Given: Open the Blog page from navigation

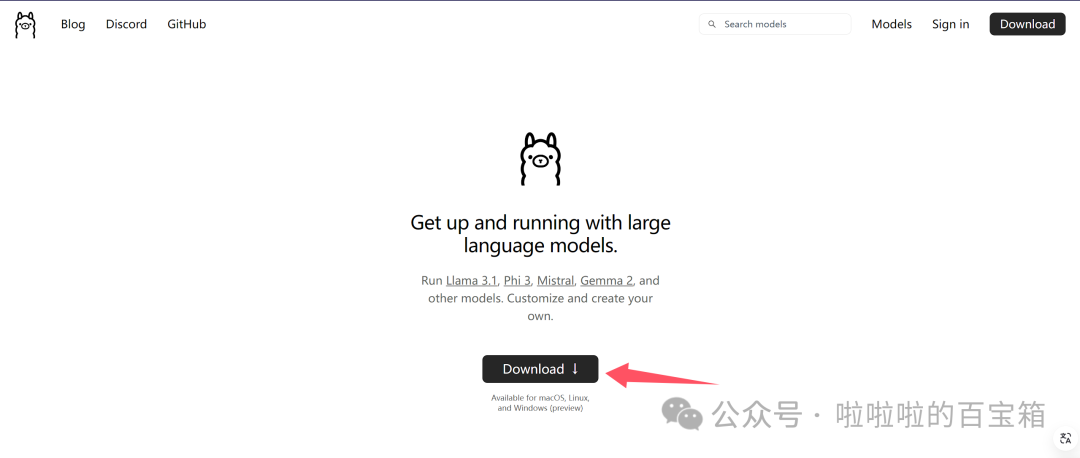Looking at the screenshot, I should 73,24.
